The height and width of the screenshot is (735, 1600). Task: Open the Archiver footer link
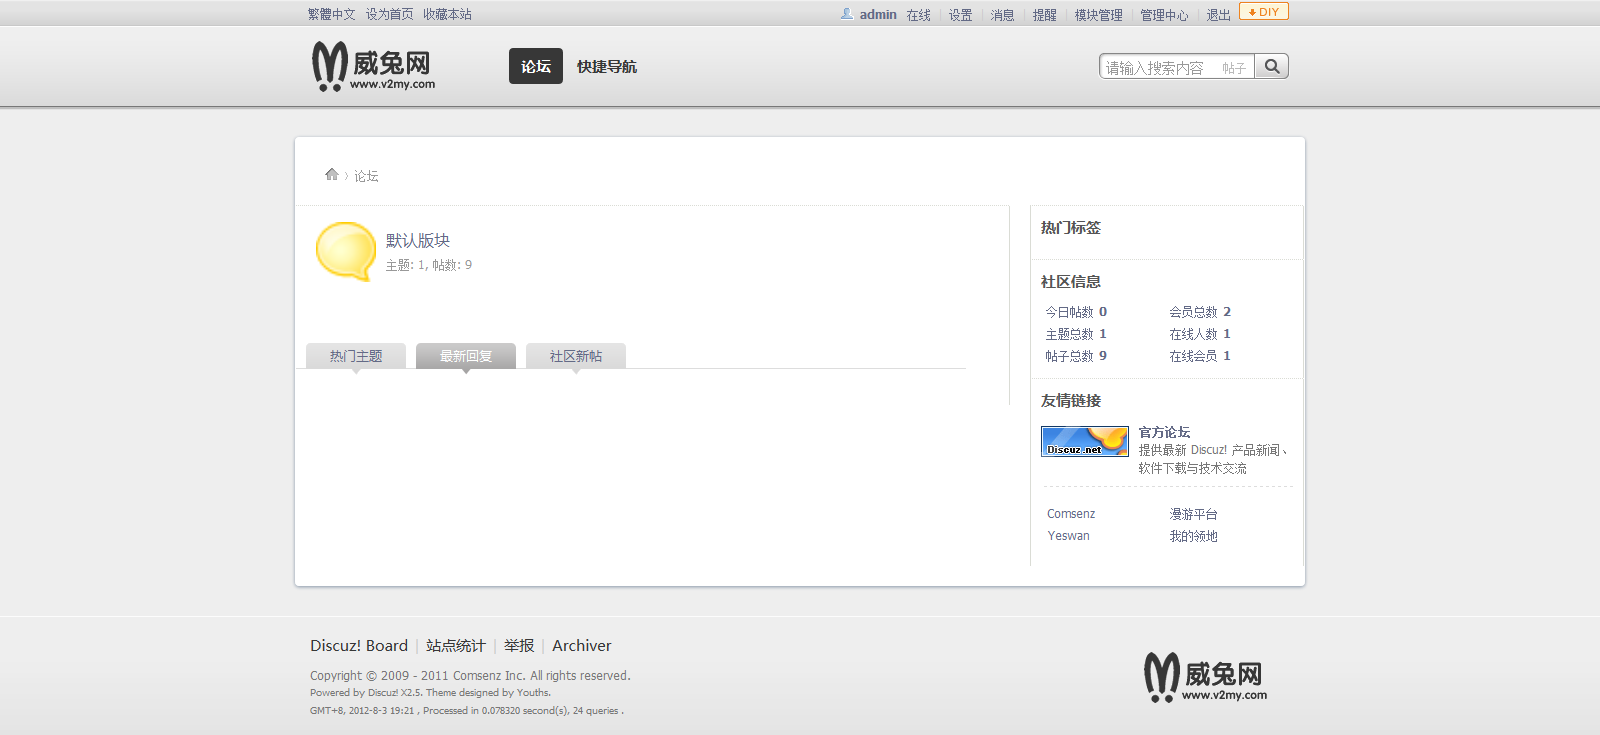[x=582, y=646]
